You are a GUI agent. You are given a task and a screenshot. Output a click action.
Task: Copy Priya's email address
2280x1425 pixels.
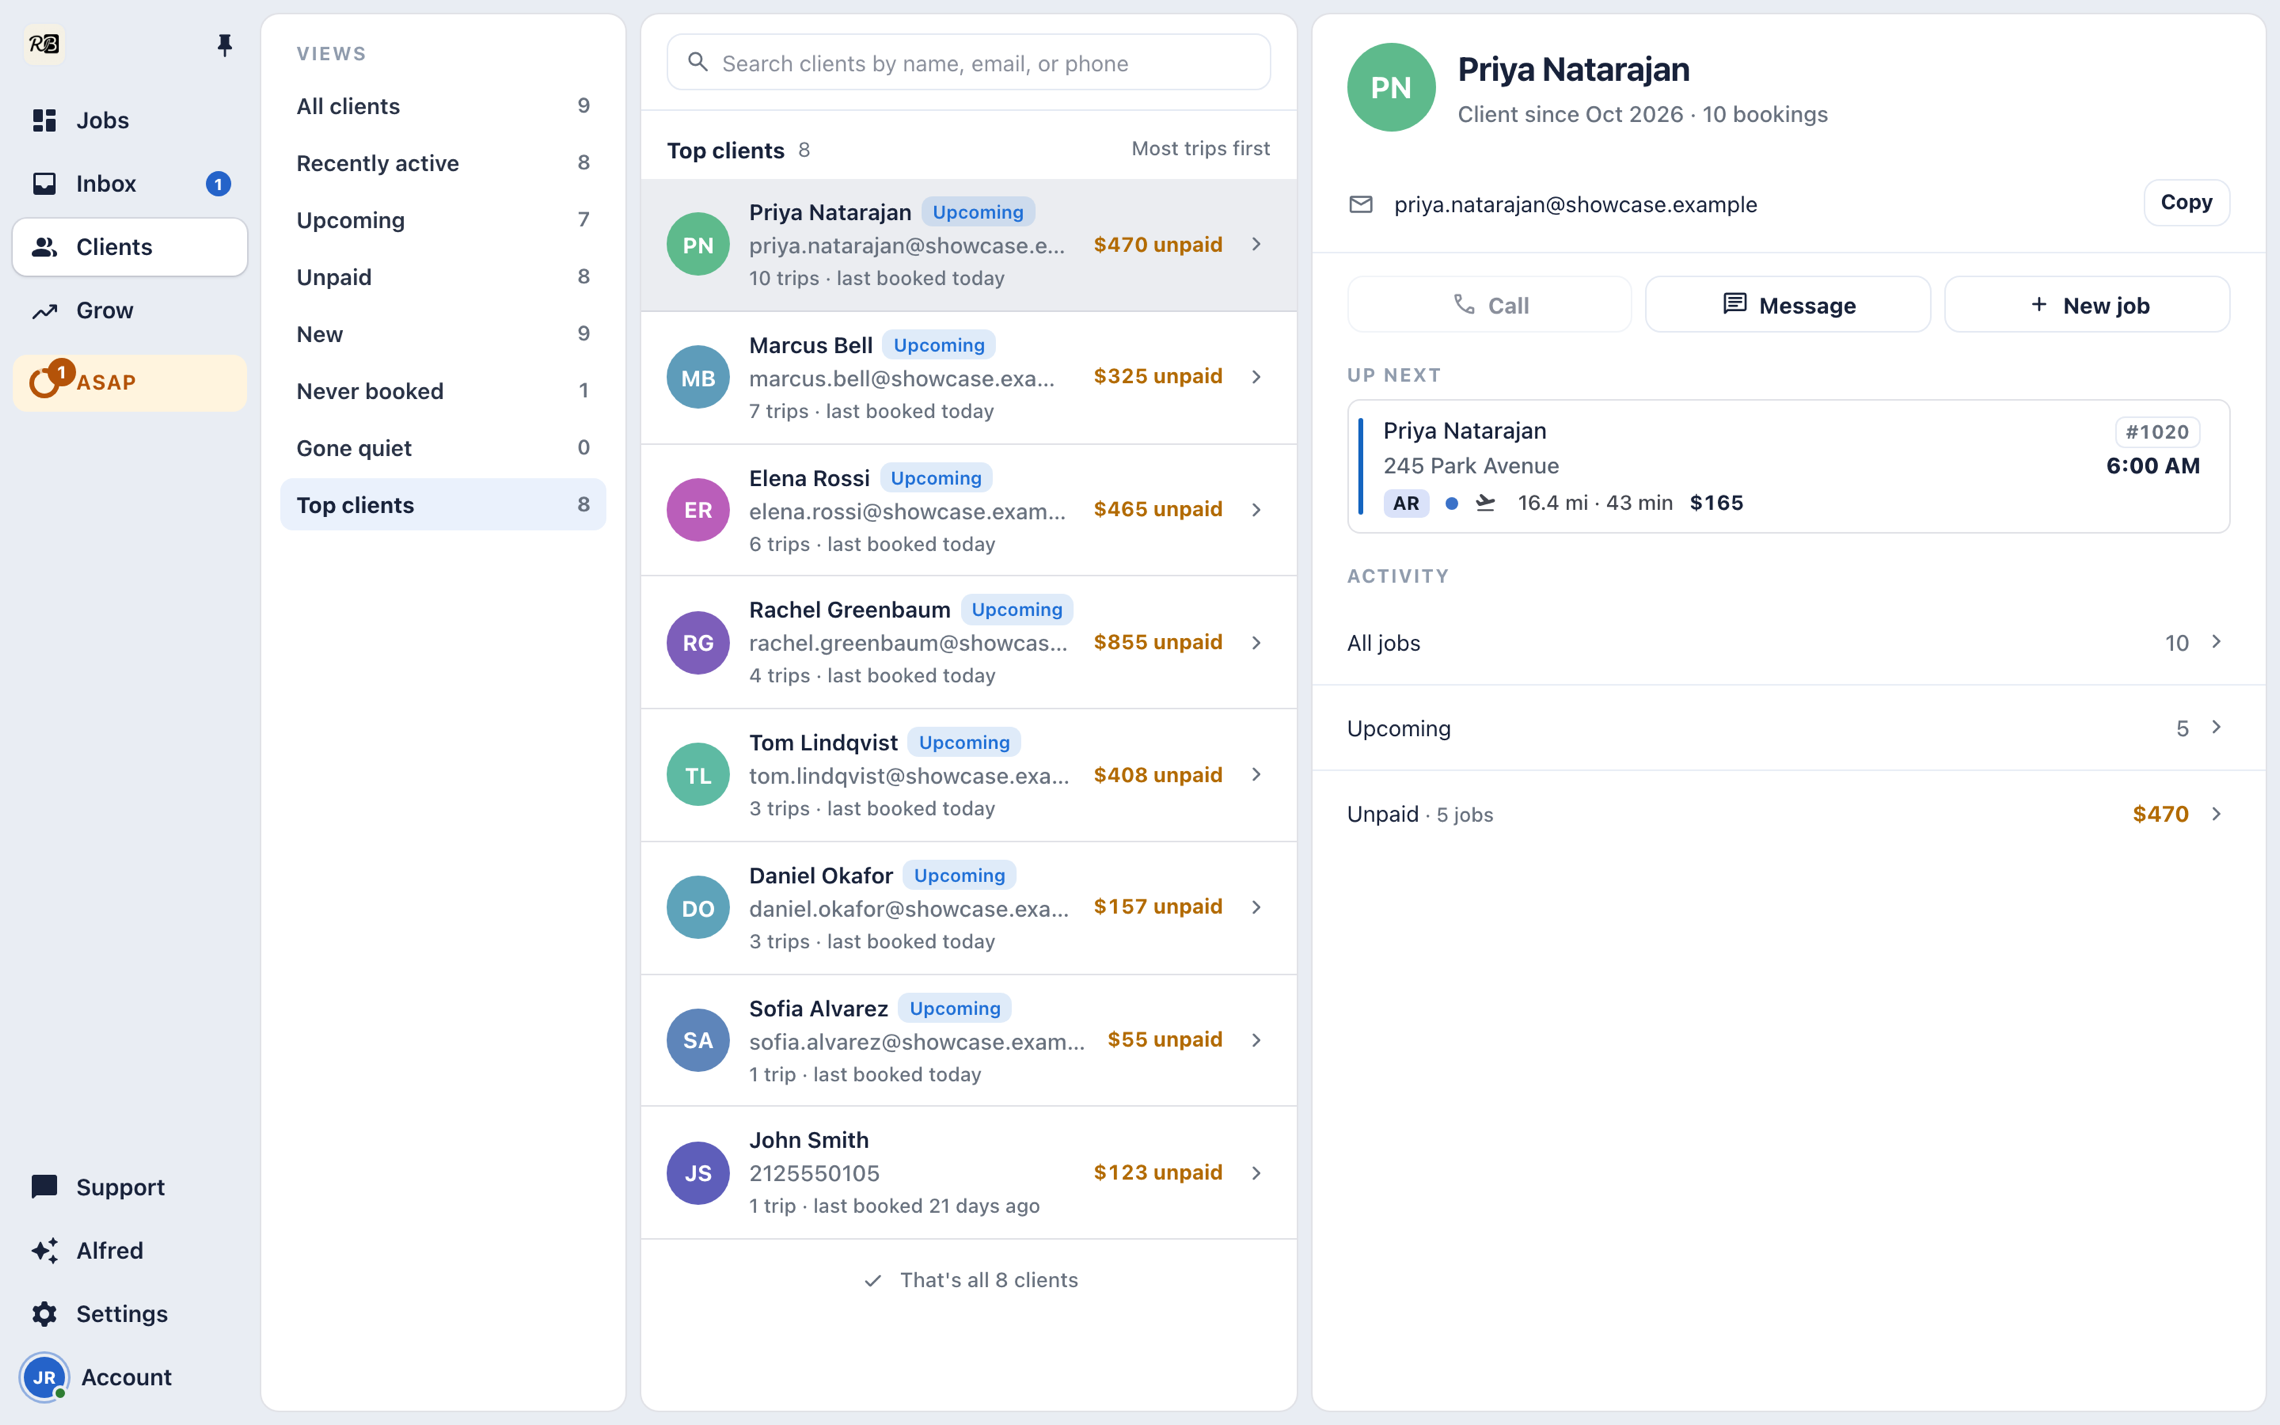pyautogui.click(x=2186, y=203)
